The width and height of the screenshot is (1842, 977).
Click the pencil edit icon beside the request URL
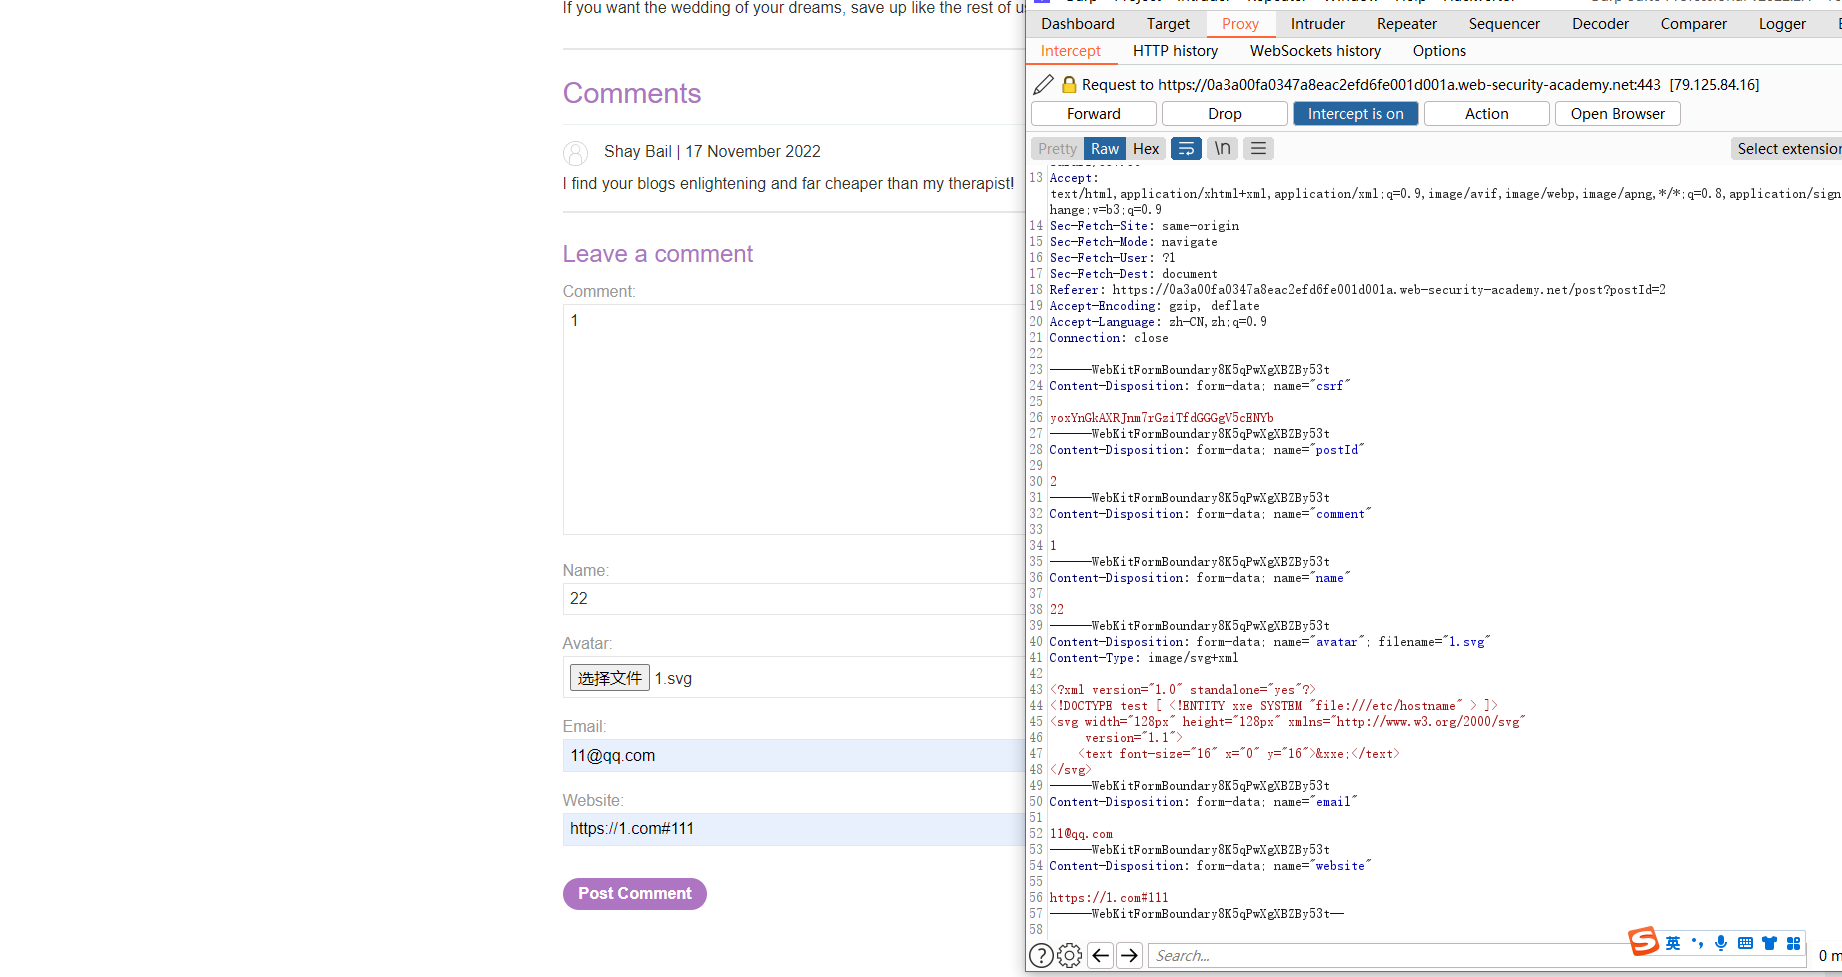[1043, 85]
